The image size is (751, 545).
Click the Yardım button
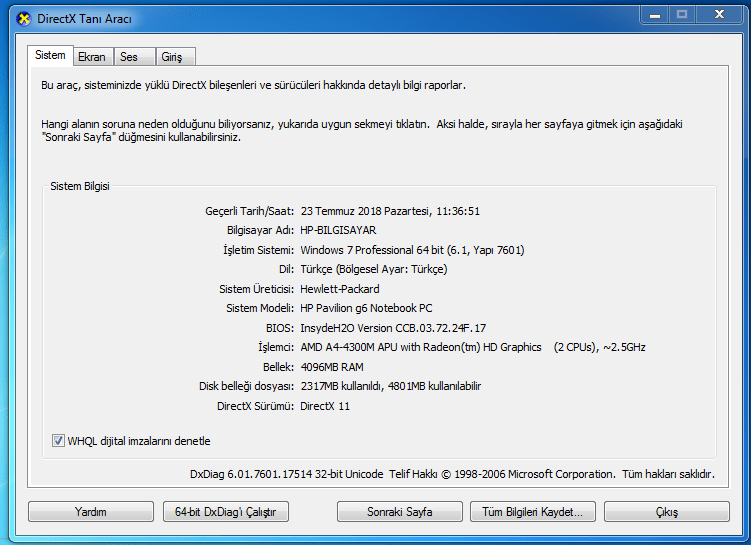point(91,512)
